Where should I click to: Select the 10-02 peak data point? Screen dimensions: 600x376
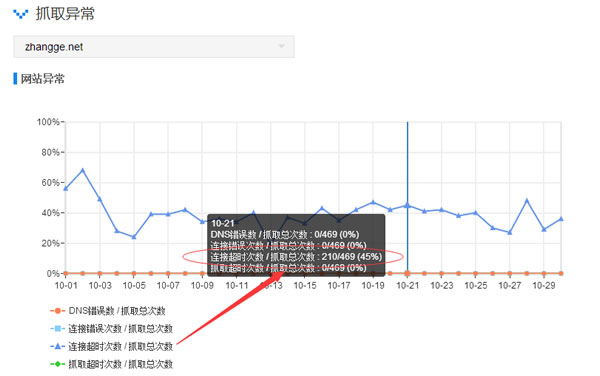(x=83, y=170)
